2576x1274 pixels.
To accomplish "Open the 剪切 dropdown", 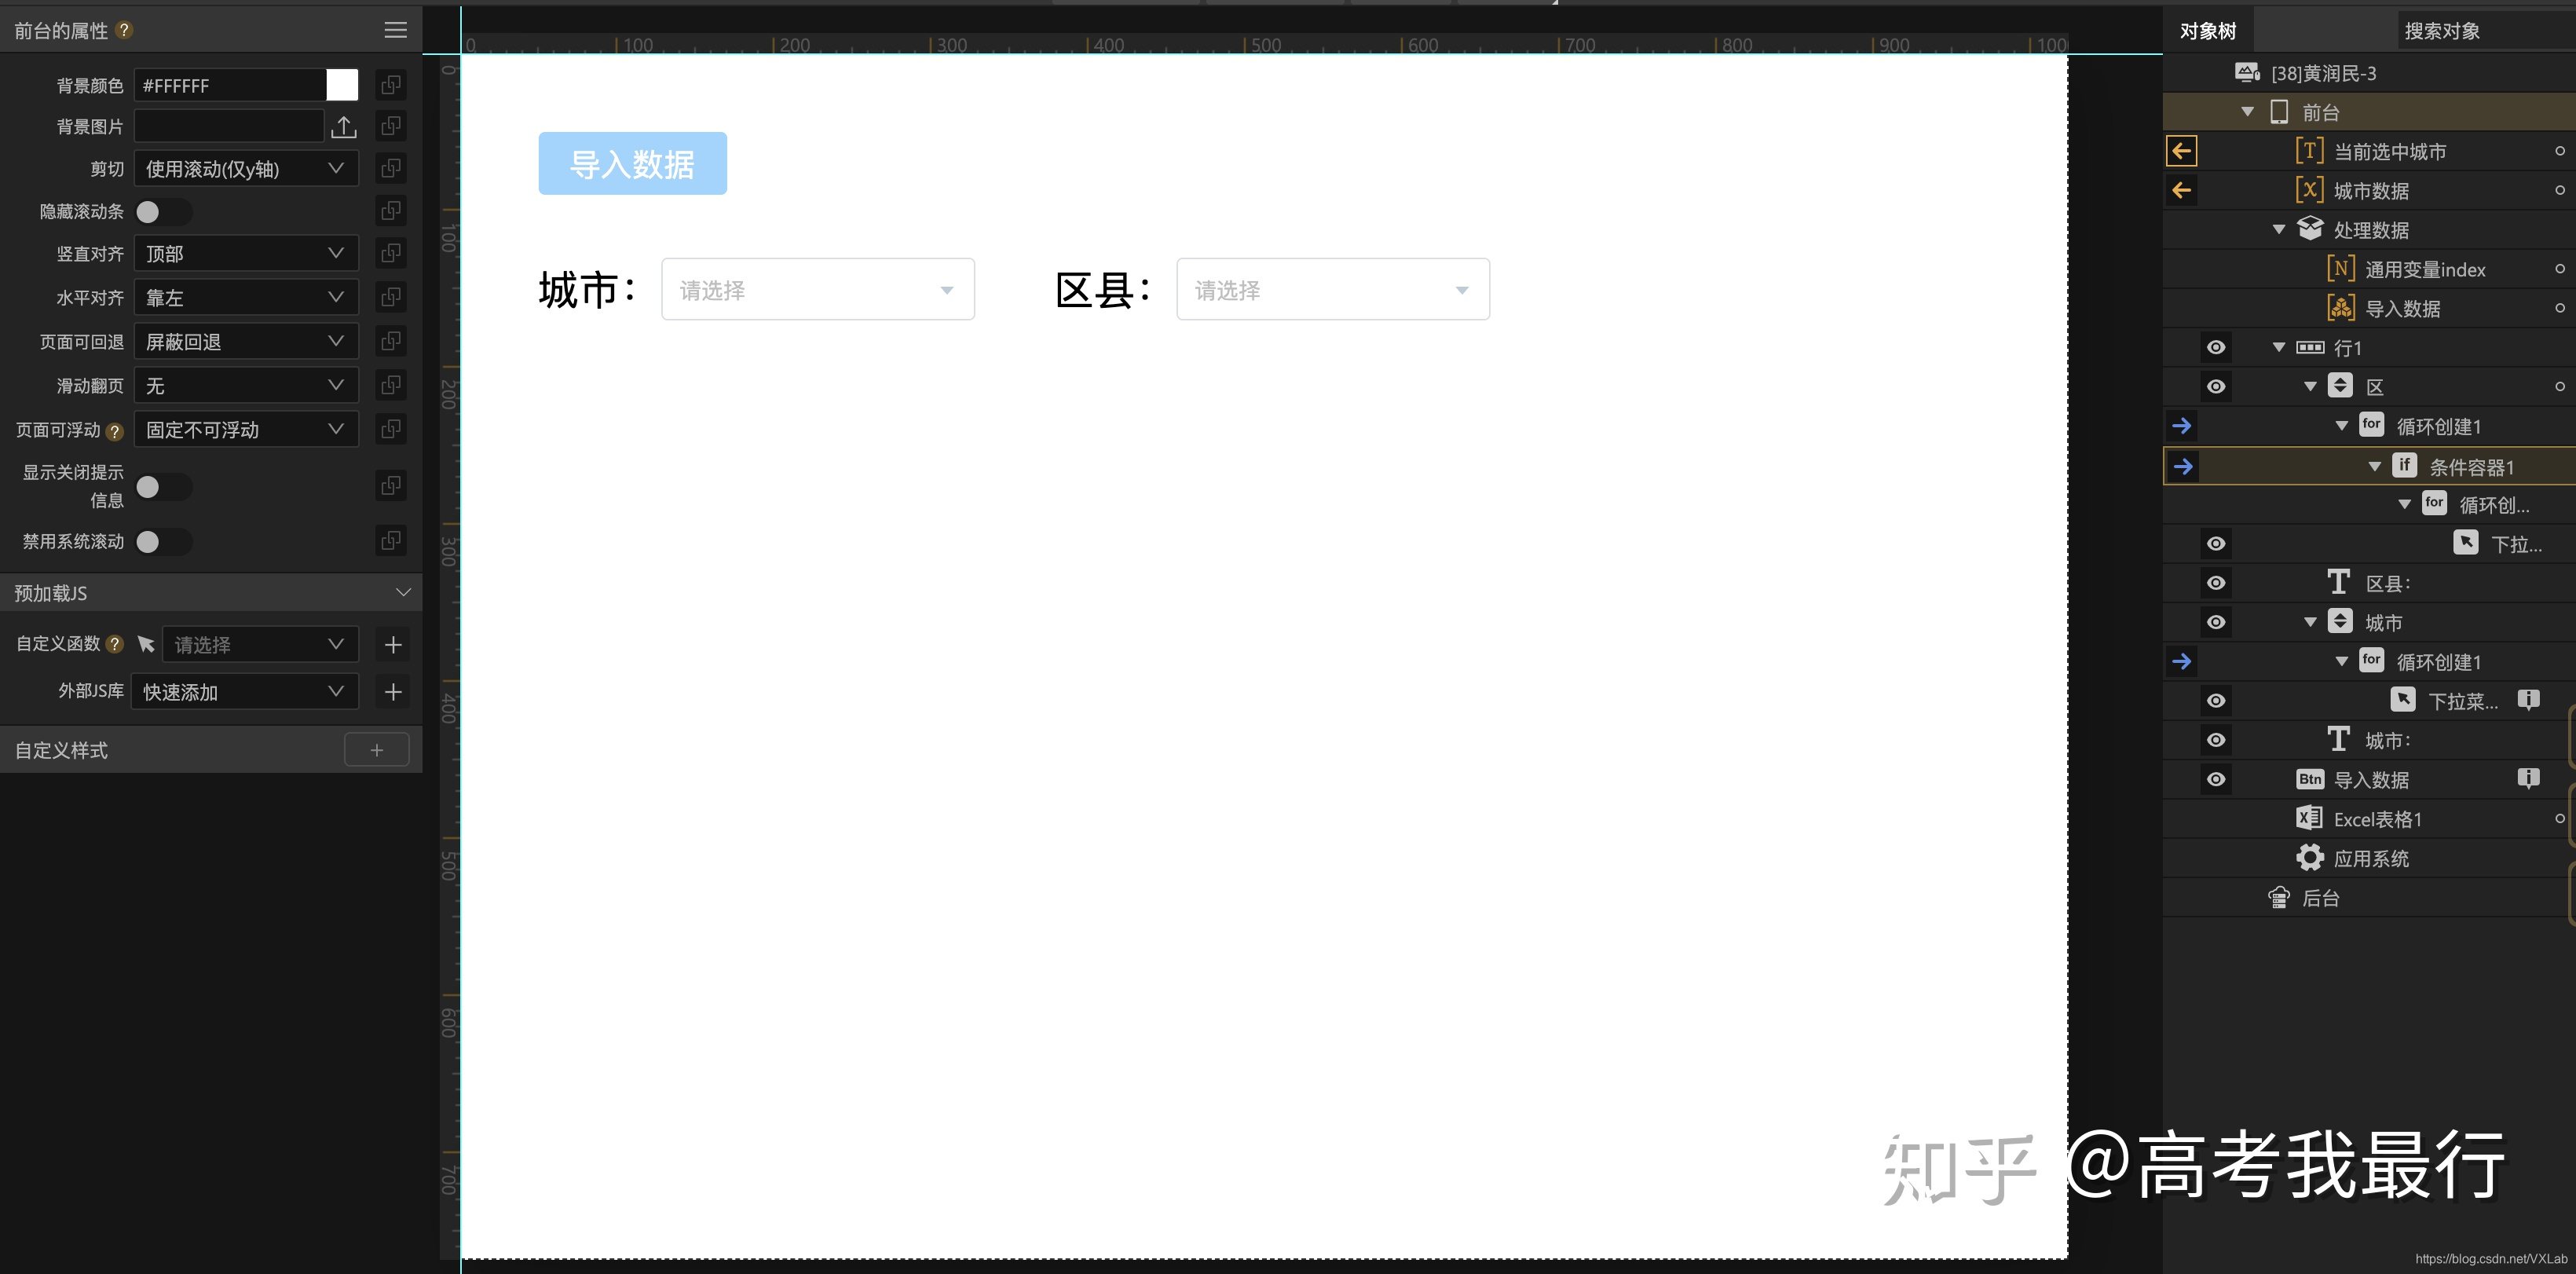I will coord(246,168).
